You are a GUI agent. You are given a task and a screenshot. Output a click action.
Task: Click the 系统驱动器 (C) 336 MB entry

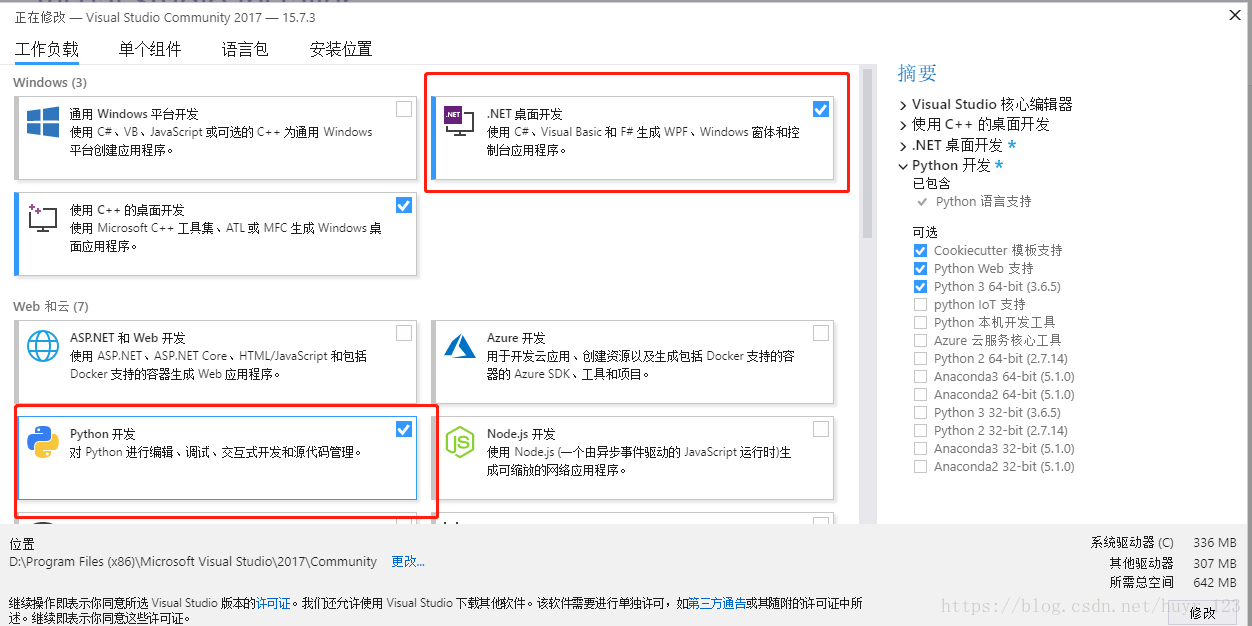pos(1163,542)
